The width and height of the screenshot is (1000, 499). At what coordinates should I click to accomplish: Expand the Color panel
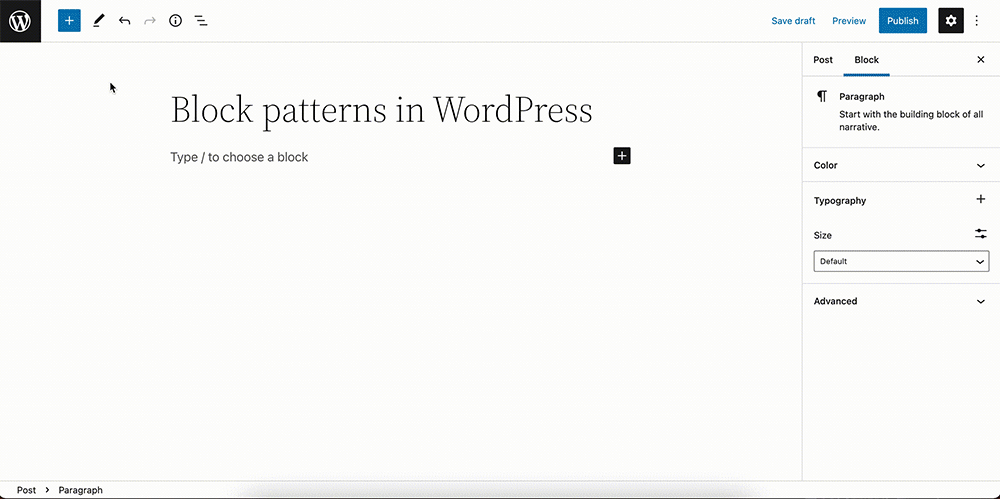(x=901, y=165)
